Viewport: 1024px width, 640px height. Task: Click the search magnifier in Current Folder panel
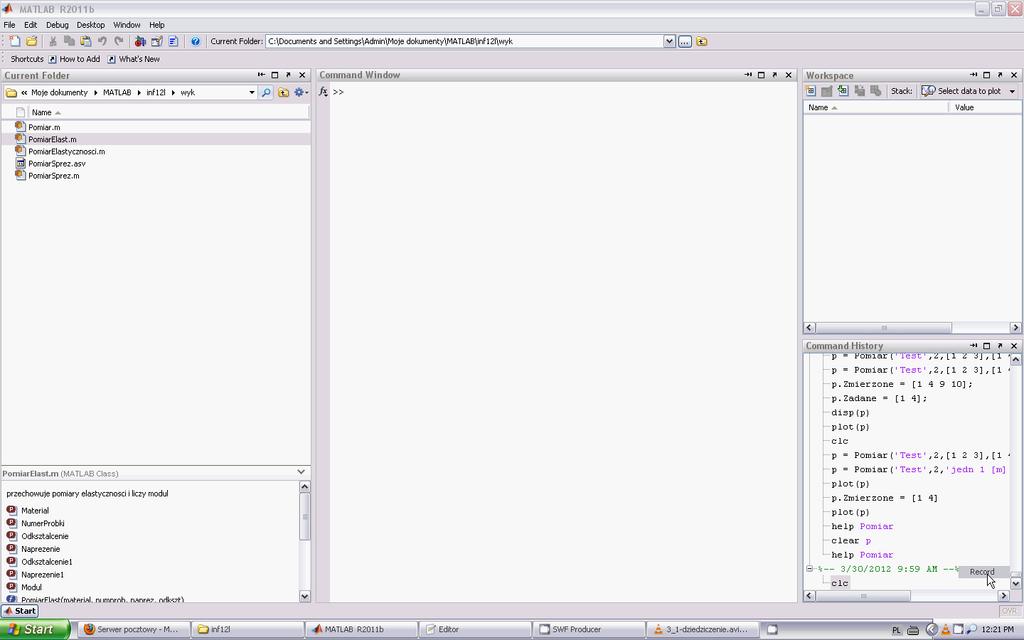(266, 93)
